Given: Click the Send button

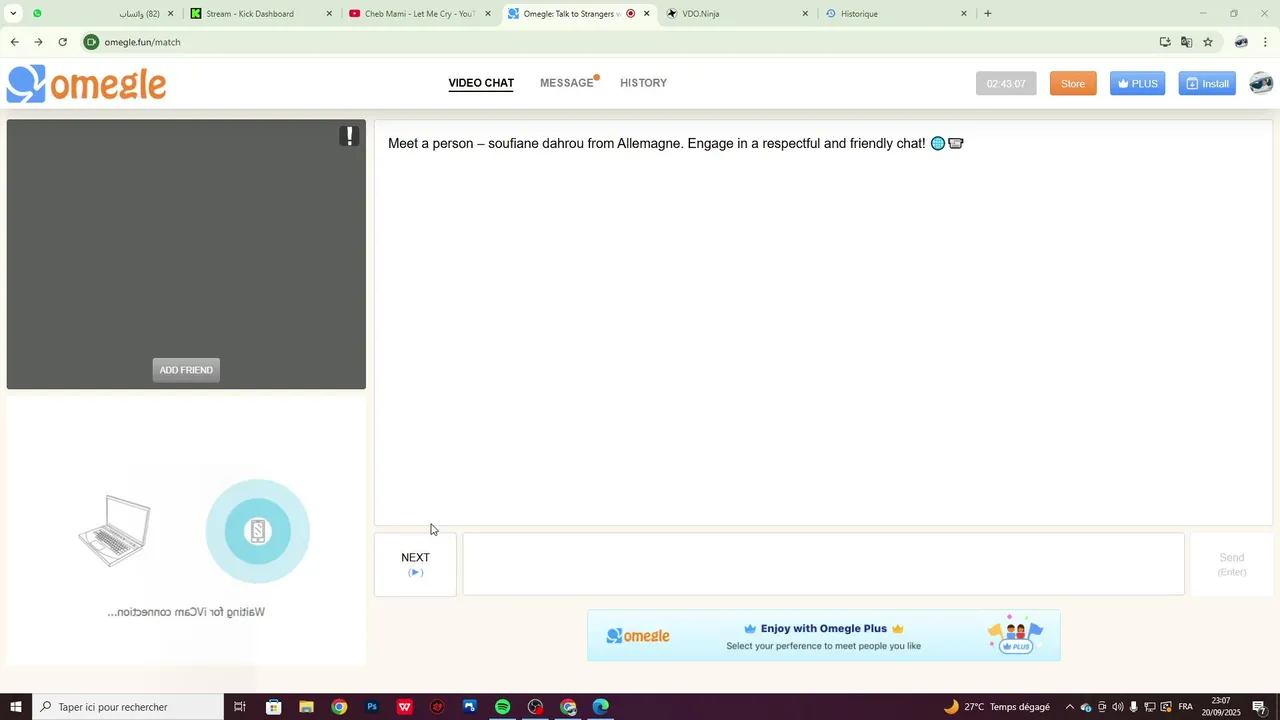Looking at the screenshot, I should (1231, 565).
